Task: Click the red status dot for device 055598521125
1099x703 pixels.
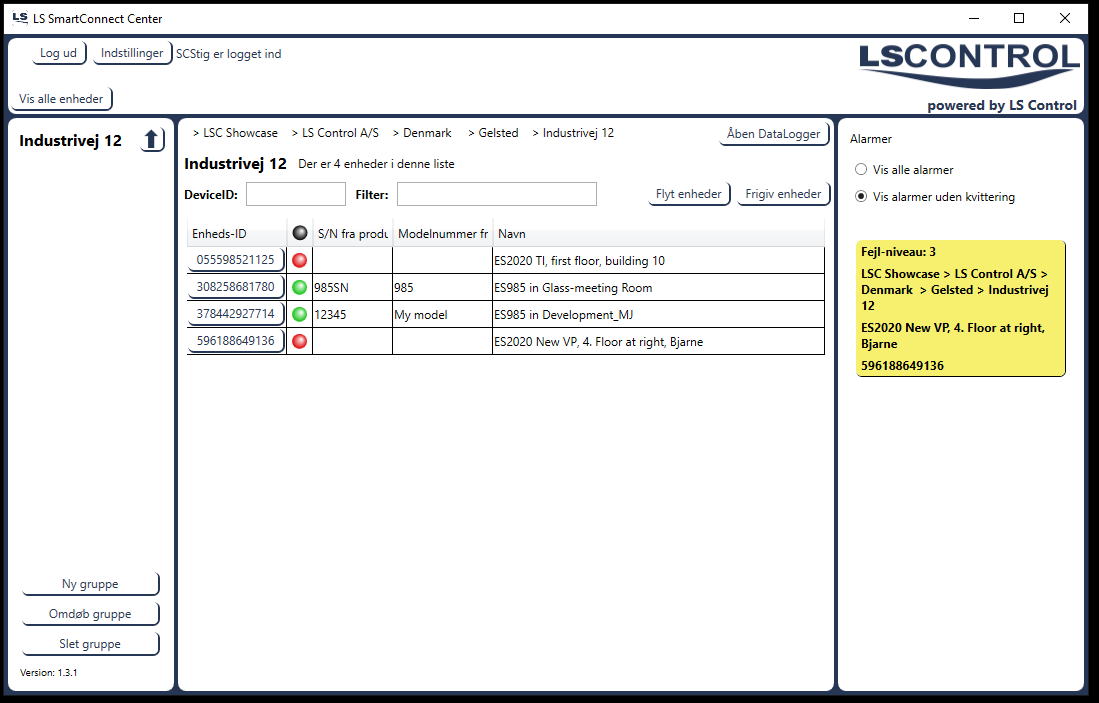Action: pos(299,260)
